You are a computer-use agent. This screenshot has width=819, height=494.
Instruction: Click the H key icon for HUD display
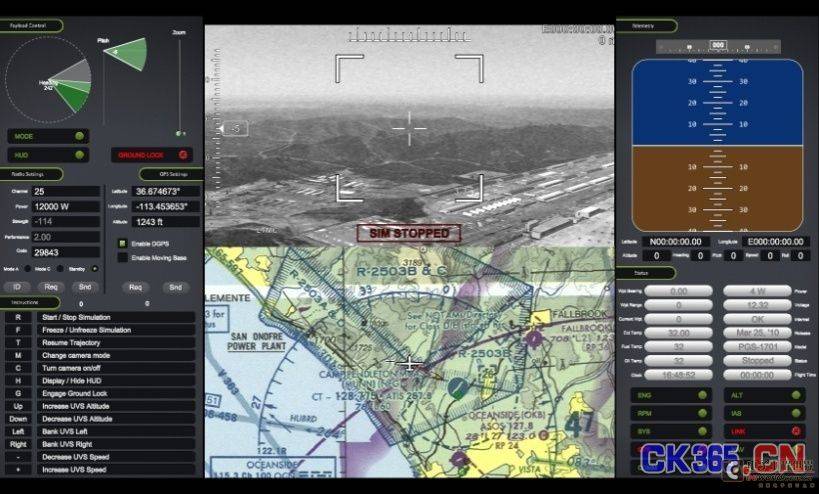(18, 381)
